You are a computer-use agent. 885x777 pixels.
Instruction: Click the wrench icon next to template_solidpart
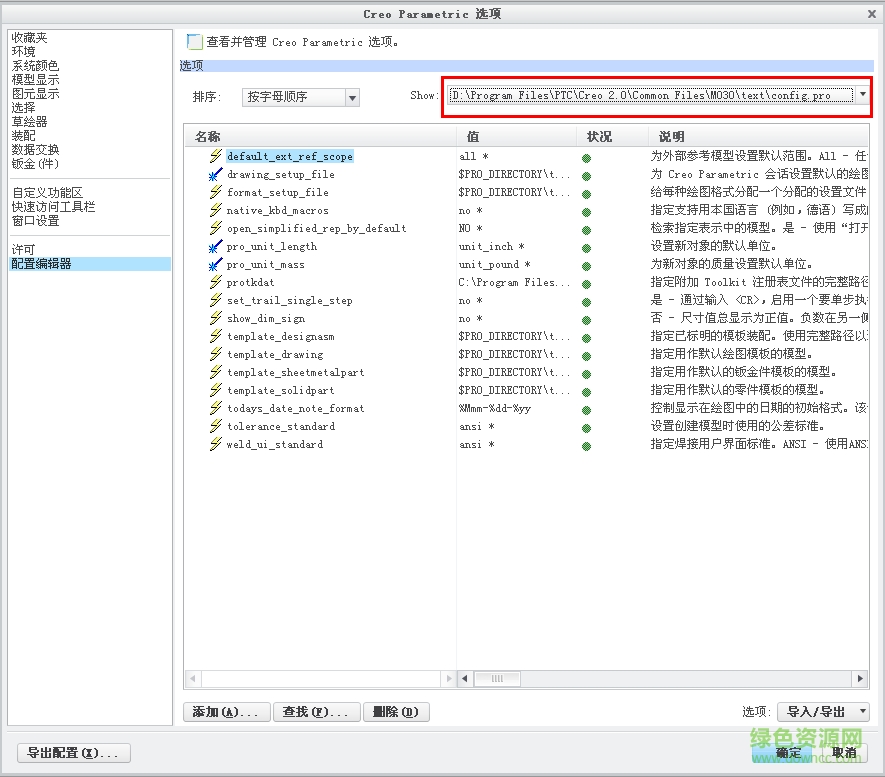[216, 391]
